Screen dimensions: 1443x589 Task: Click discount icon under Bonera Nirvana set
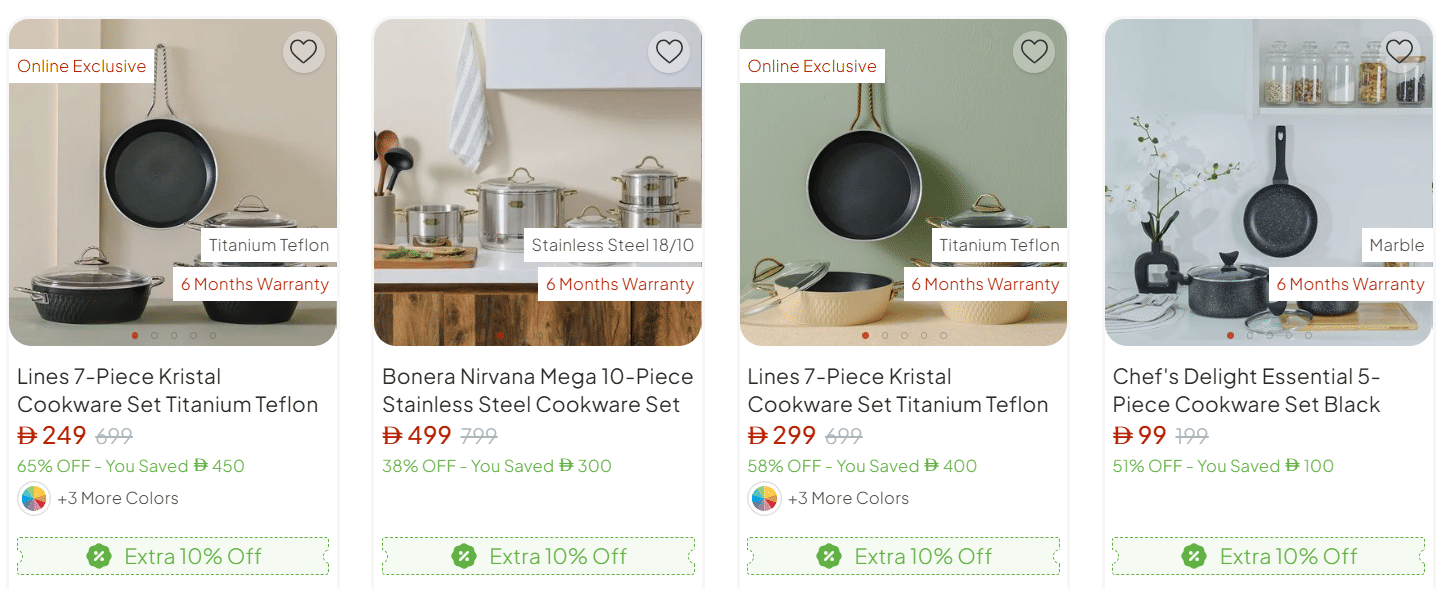pos(464,556)
